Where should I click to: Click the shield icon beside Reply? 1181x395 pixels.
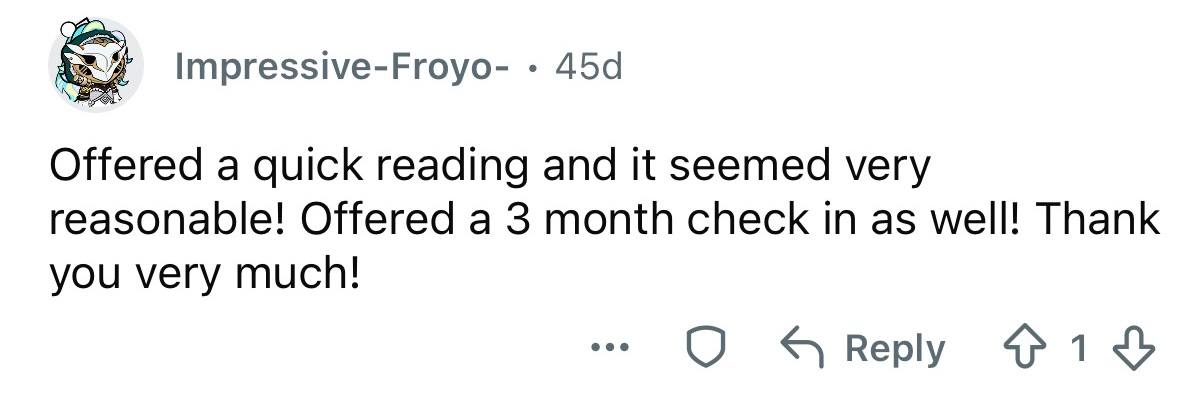pyautogui.click(x=704, y=348)
